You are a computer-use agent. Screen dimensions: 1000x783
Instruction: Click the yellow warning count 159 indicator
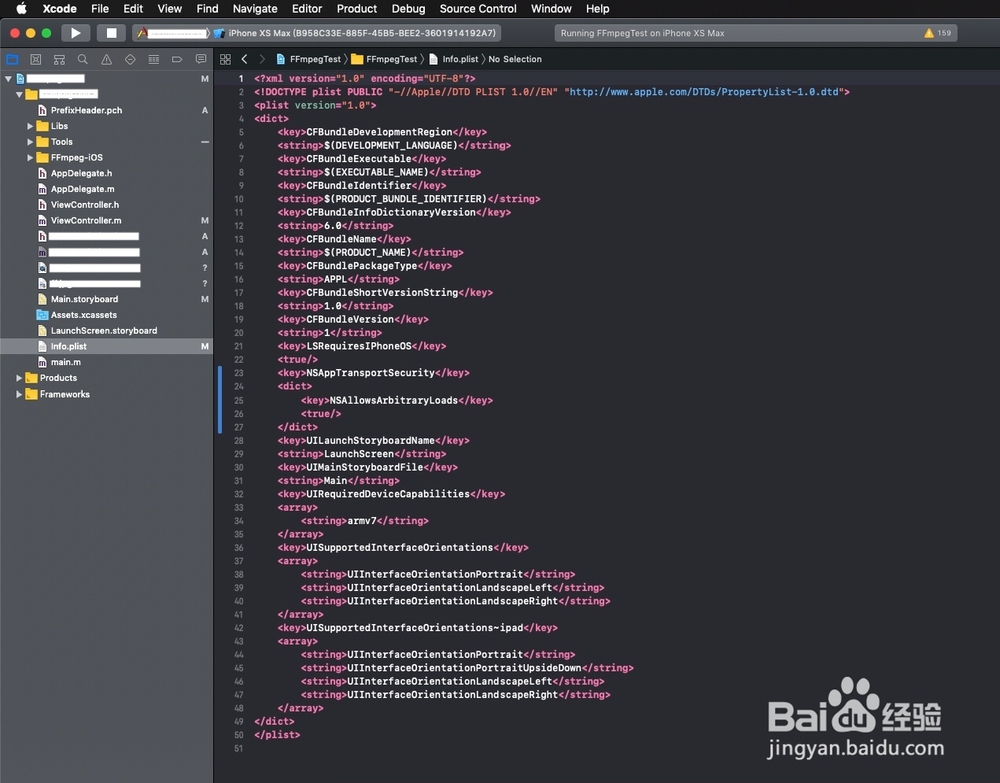(938, 33)
